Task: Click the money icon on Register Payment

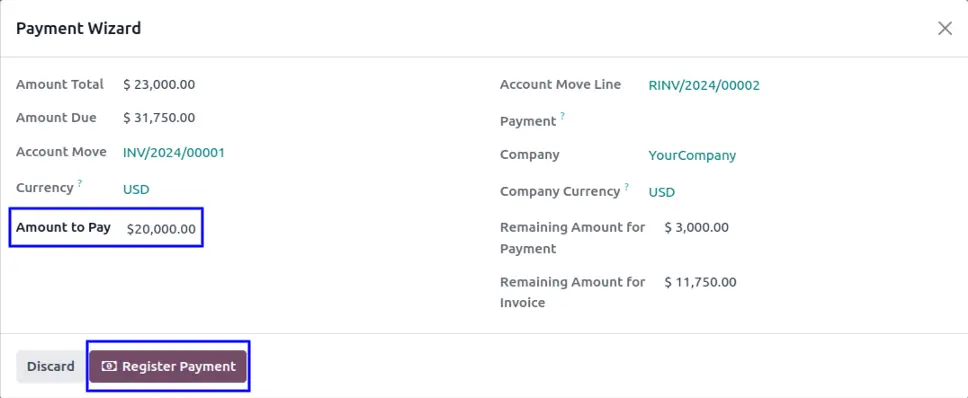Action: coord(109,367)
